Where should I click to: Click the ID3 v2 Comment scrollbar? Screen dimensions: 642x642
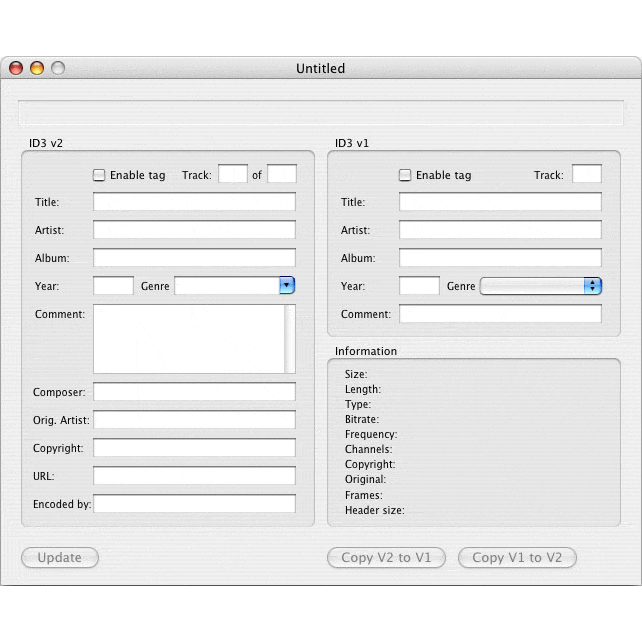pos(290,339)
